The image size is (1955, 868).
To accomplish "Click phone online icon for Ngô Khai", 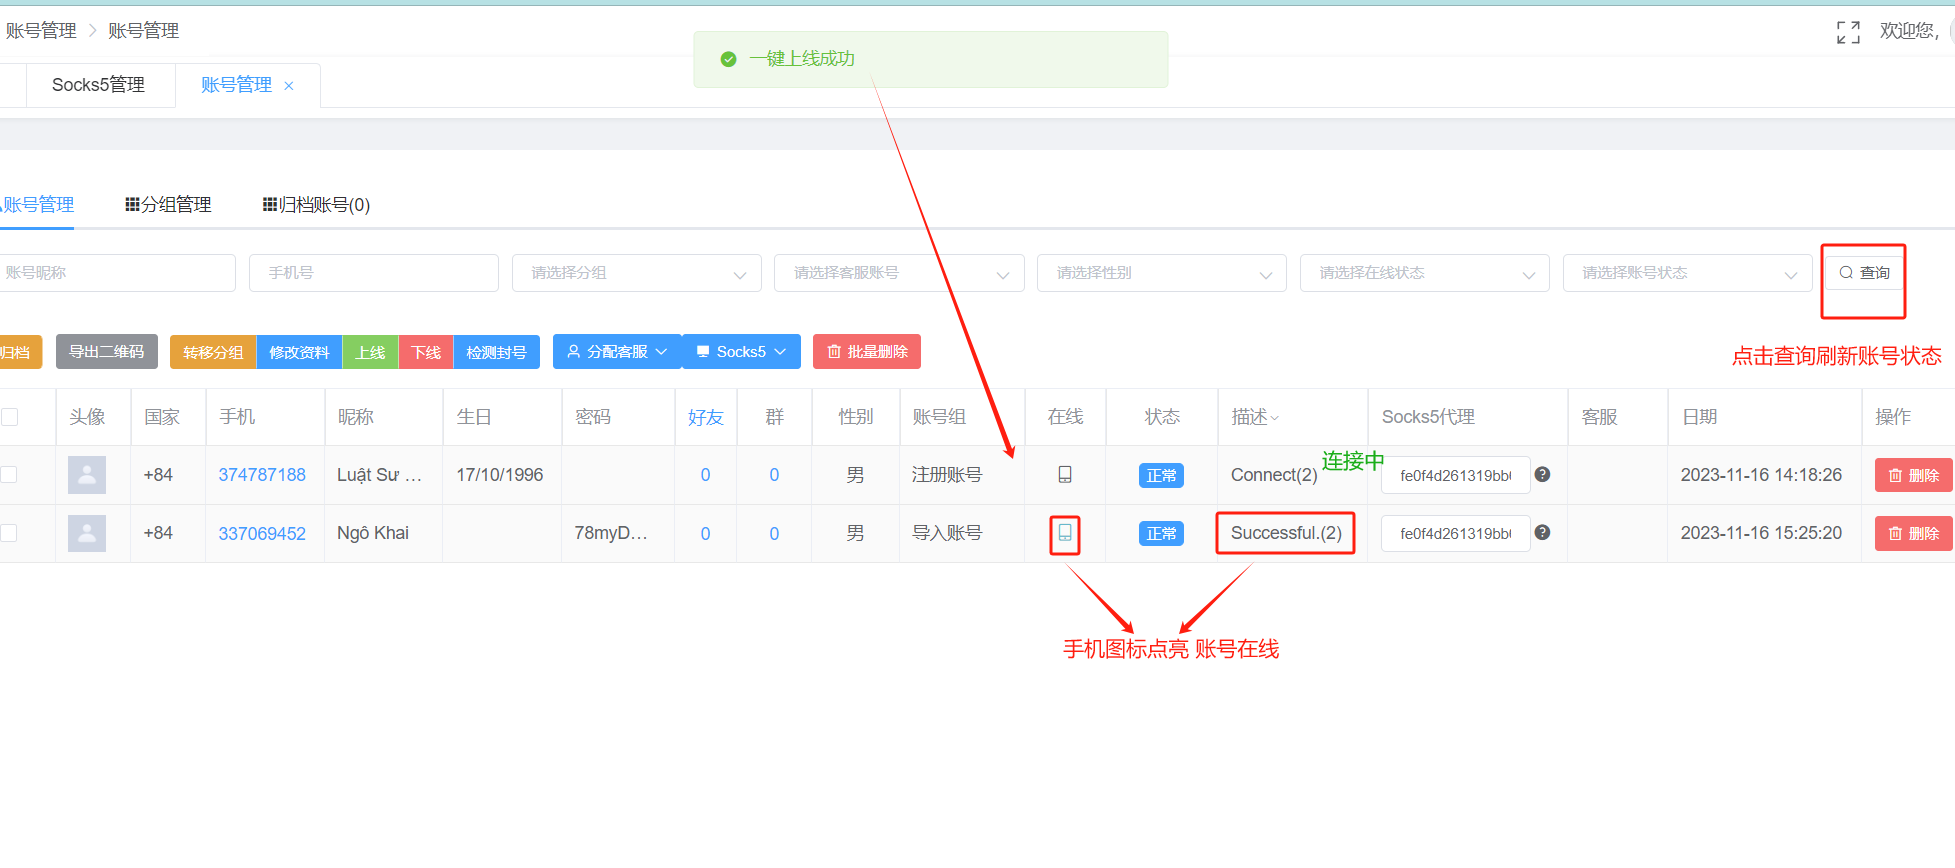I will click(1065, 533).
